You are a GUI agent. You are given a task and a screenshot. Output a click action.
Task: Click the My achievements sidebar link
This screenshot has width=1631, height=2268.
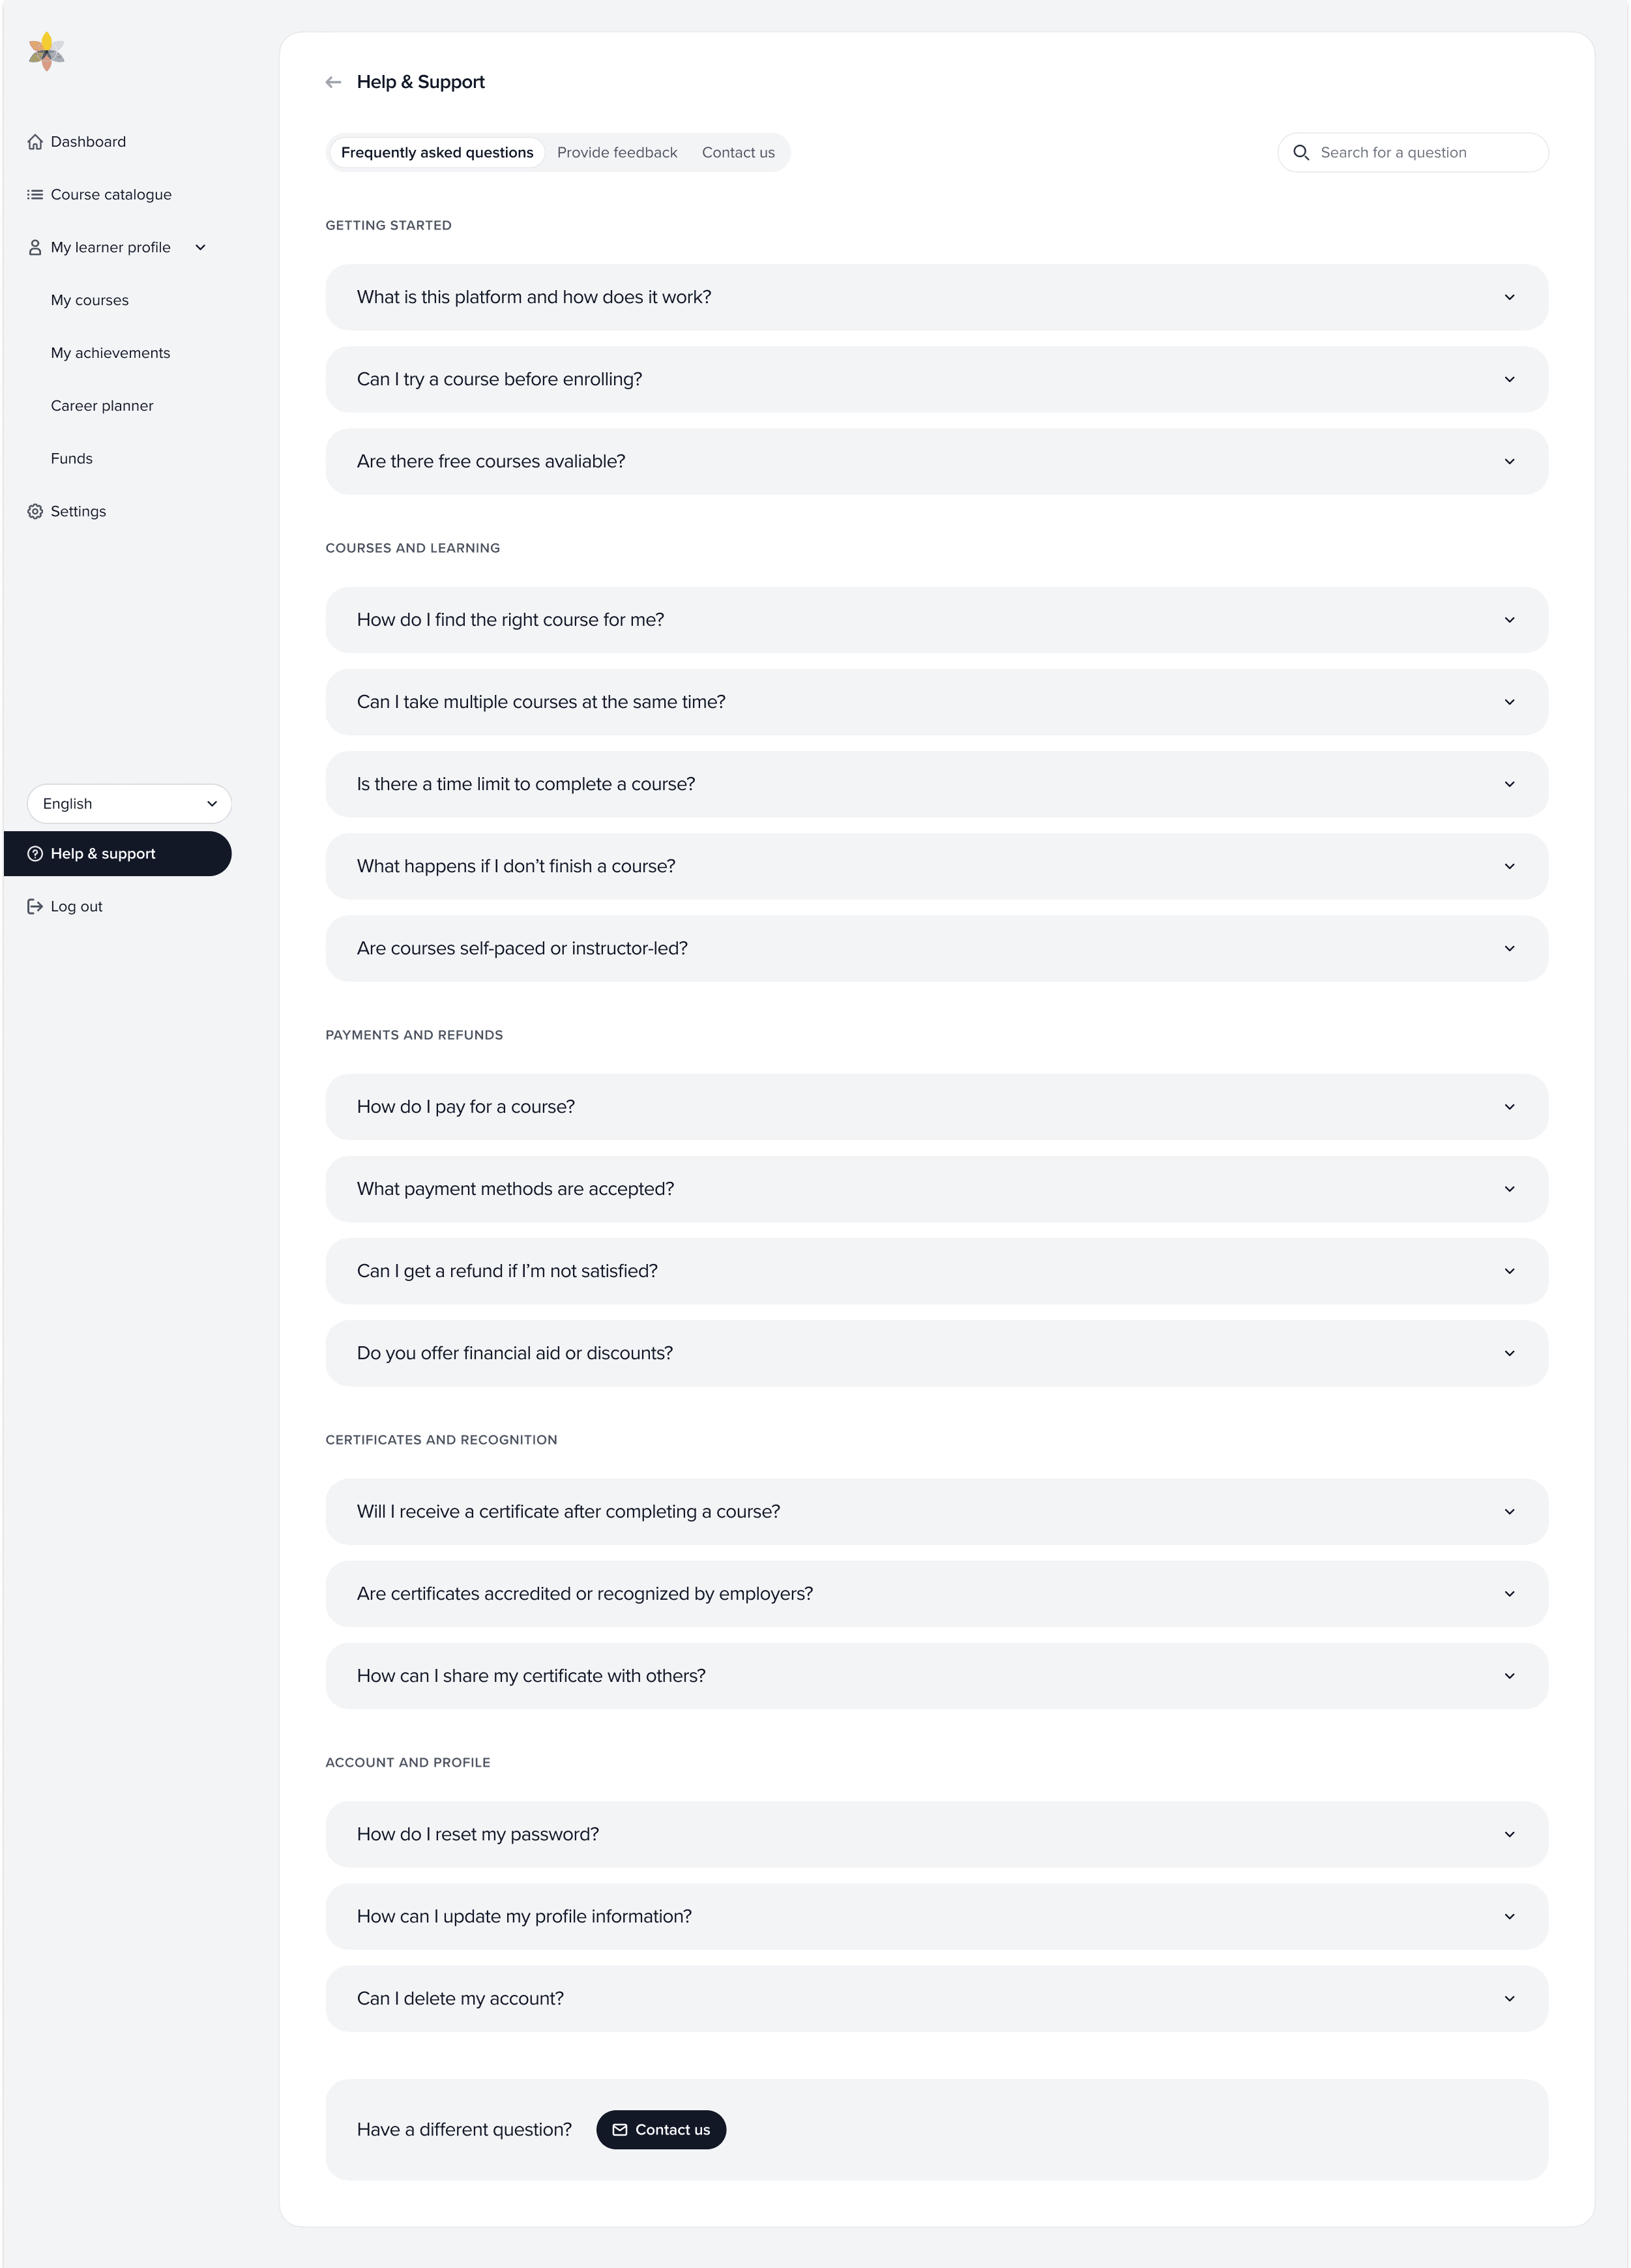click(x=110, y=352)
